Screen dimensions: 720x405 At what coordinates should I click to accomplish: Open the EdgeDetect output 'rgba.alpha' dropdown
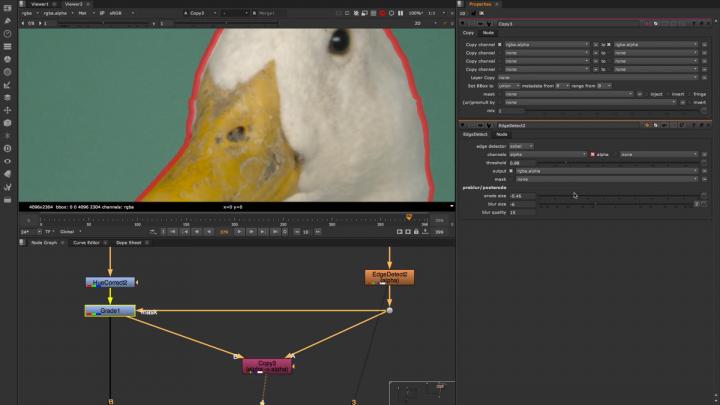coord(607,171)
